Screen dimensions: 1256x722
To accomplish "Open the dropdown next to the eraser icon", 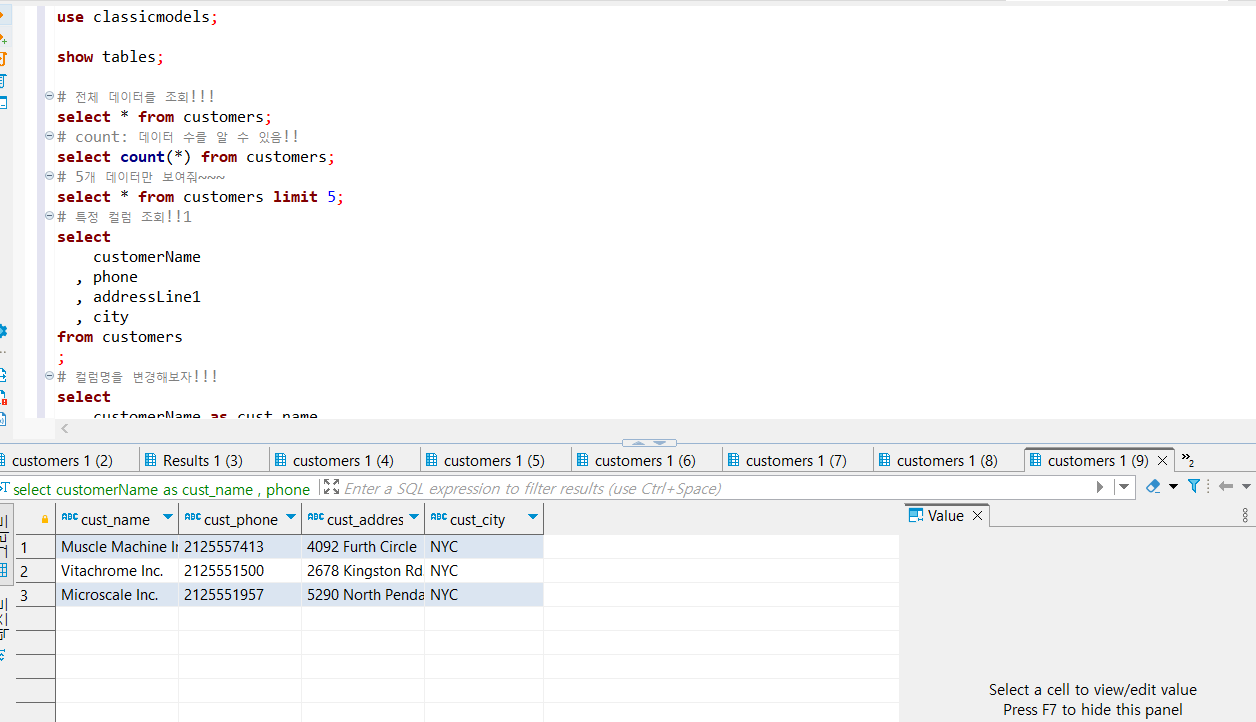I will (1173, 487).
